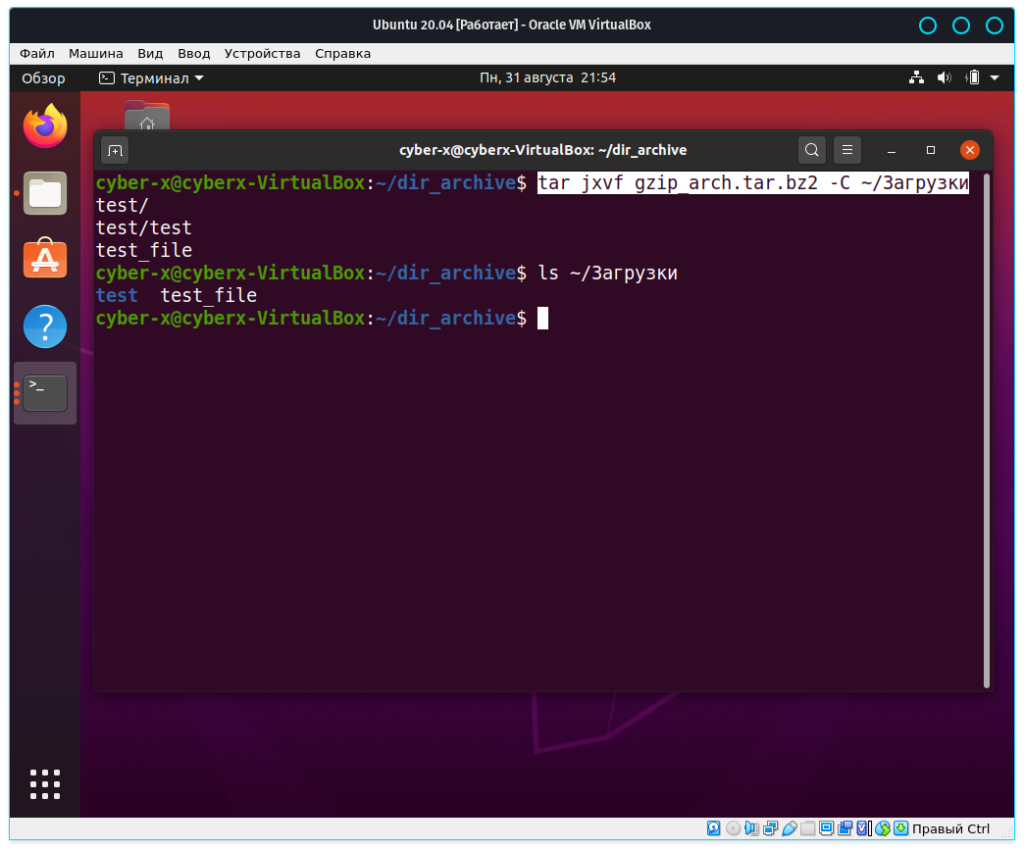Open Ubuntu Software from the dock

[x=45, y=259]
